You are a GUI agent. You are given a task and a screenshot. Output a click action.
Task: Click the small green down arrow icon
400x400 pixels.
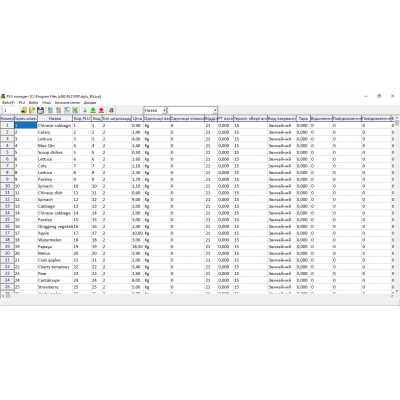pos(85,110)
